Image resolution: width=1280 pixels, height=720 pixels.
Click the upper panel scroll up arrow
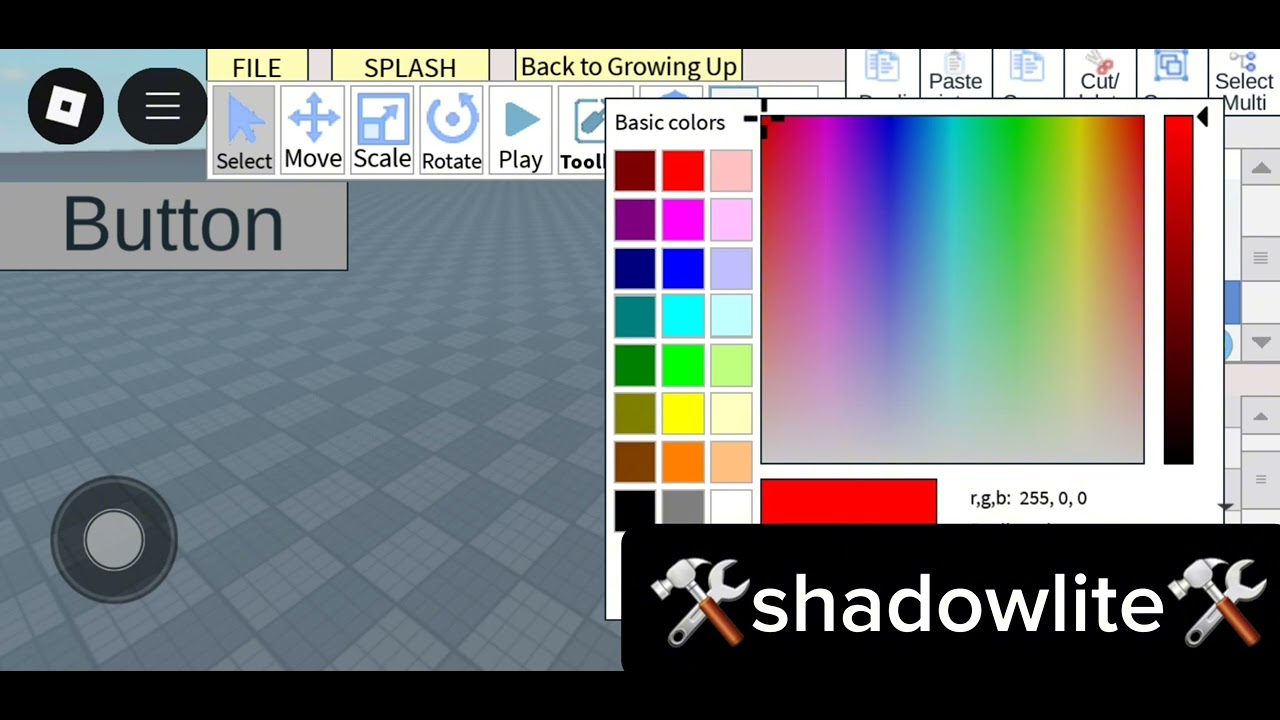1261,168
